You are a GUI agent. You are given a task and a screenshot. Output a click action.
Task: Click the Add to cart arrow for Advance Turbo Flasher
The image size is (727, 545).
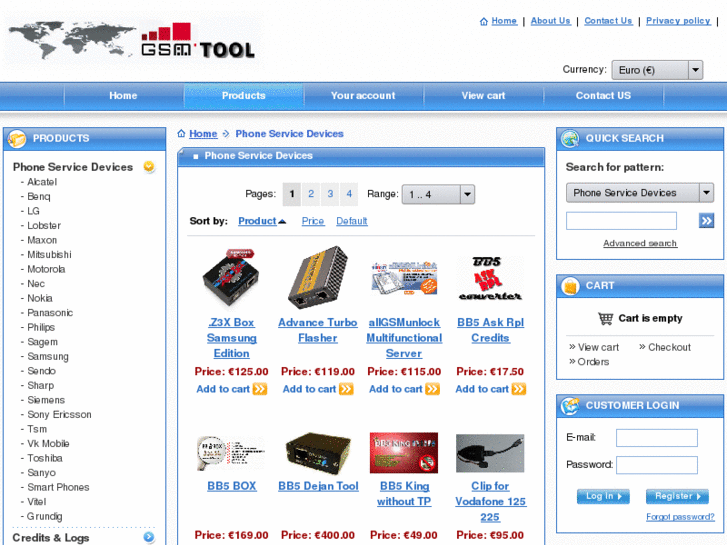click(x=346, y=389)
